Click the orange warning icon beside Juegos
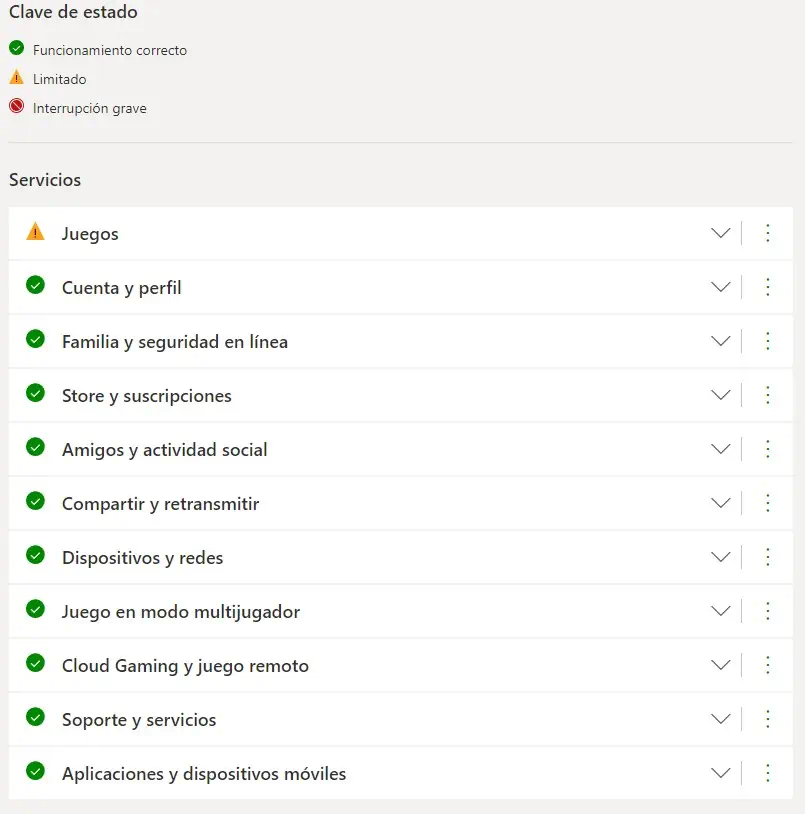The width and height of the screenshot is (805, 814). (x=35, y=232)
